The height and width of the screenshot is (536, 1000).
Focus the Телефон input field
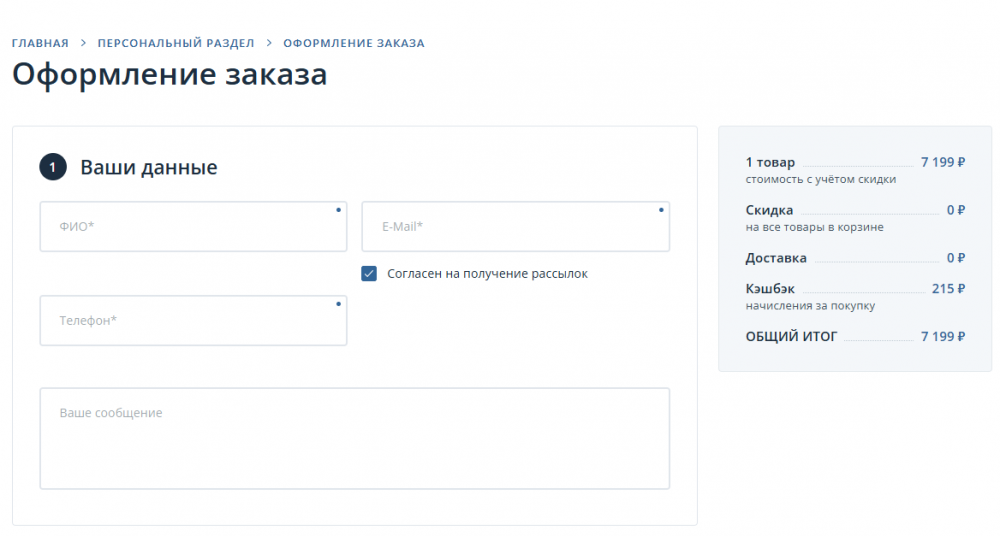coord(193,320)
